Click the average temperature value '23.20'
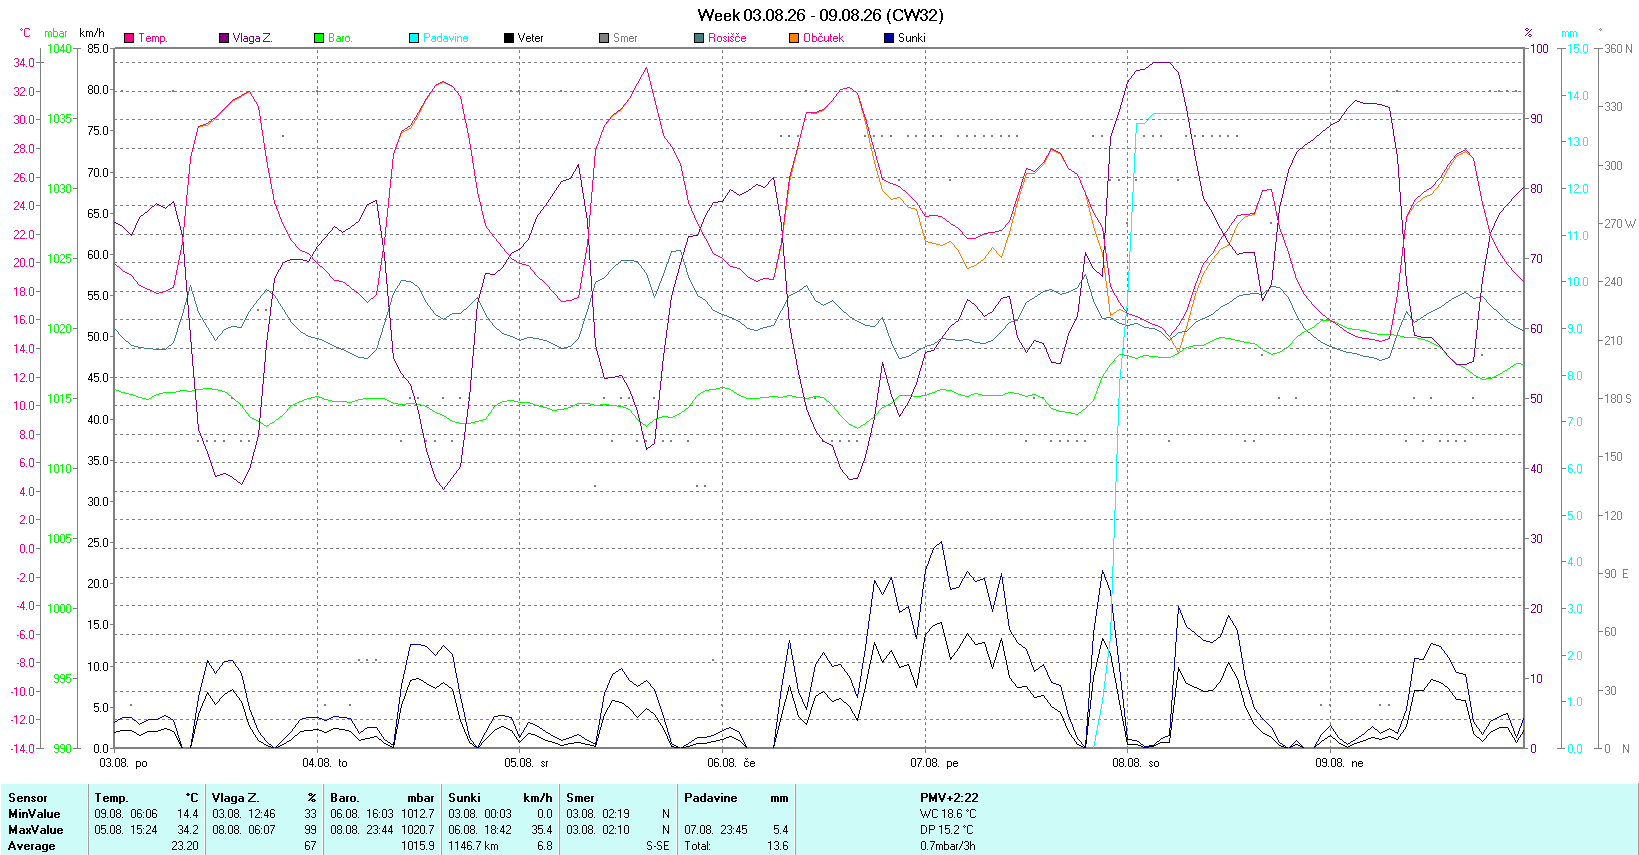The height and width of the screenshot is (855, 1639). click(x=185, y=846)
